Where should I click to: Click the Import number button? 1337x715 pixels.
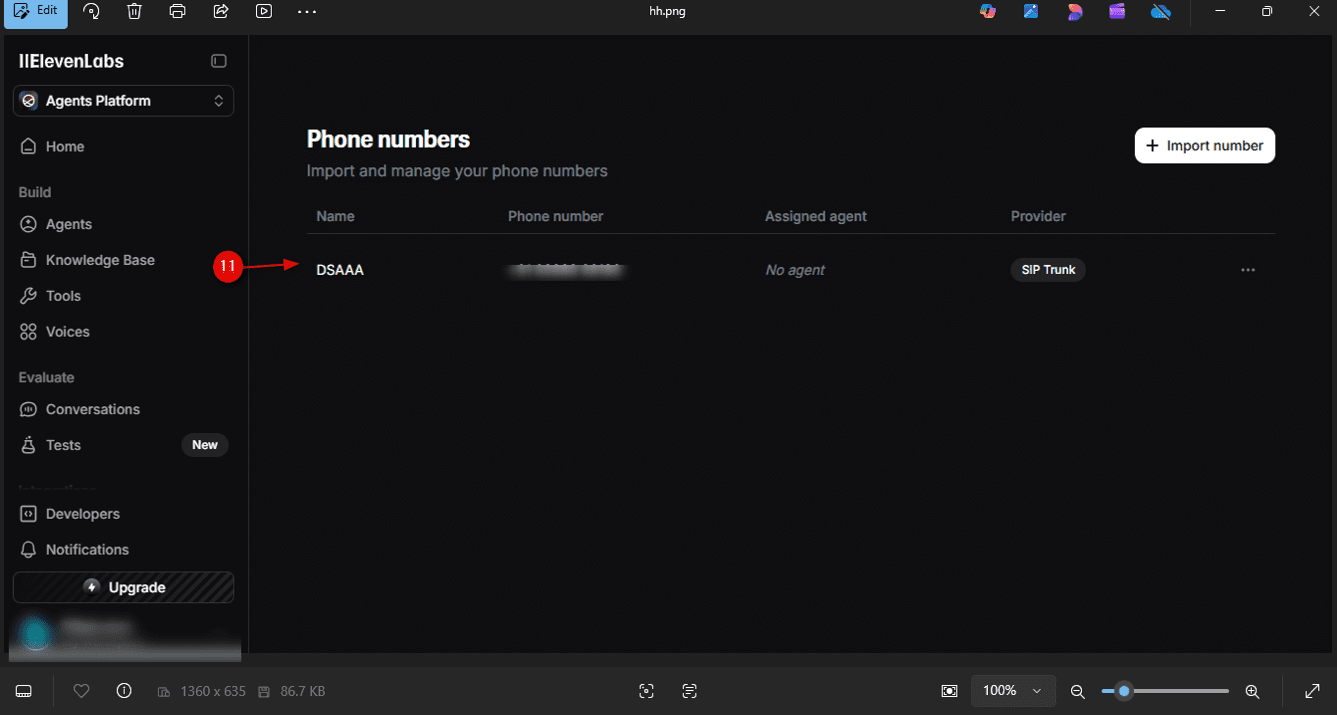tap(1204, 145)
